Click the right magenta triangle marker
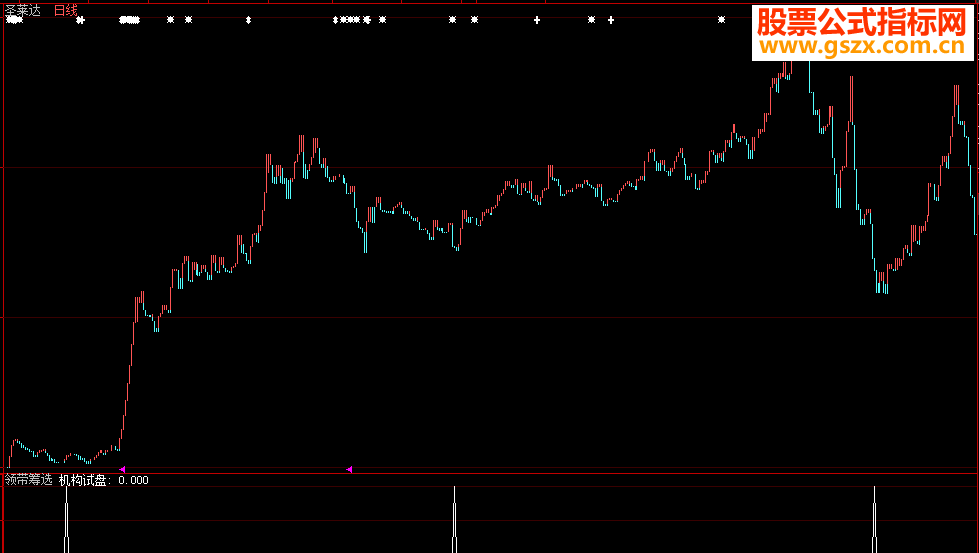Image resolution: width=979 pixels, height=553 pixels. pyautogui.click(x=349, y=469)
